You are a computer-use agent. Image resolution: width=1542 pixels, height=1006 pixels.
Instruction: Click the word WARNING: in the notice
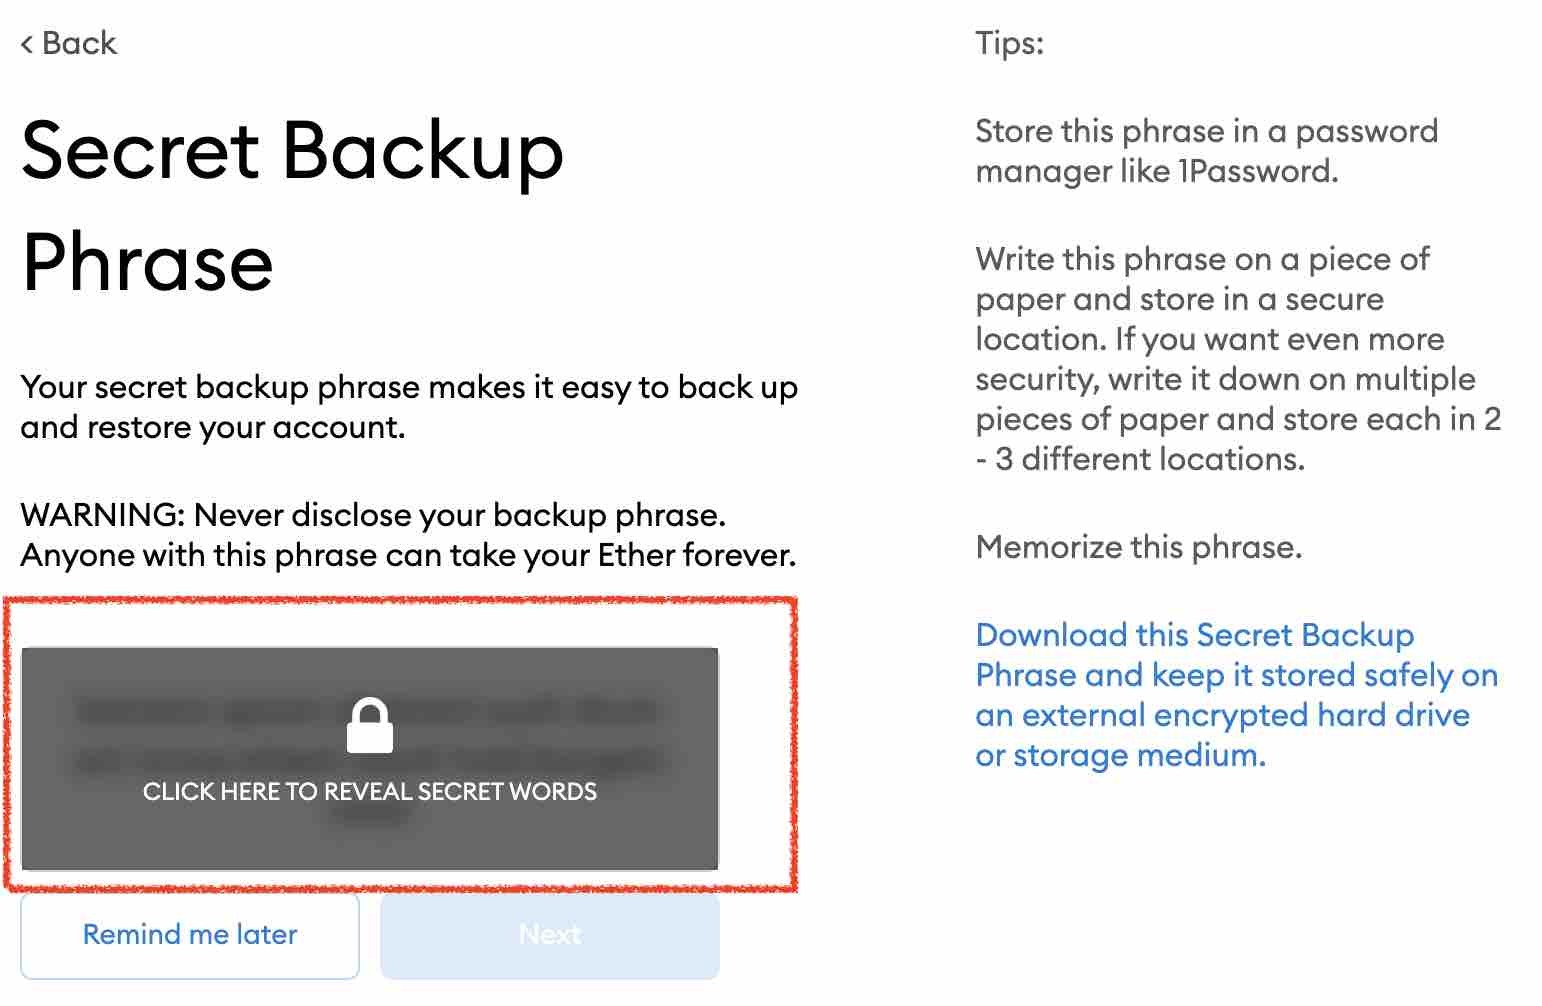point(102,515)
